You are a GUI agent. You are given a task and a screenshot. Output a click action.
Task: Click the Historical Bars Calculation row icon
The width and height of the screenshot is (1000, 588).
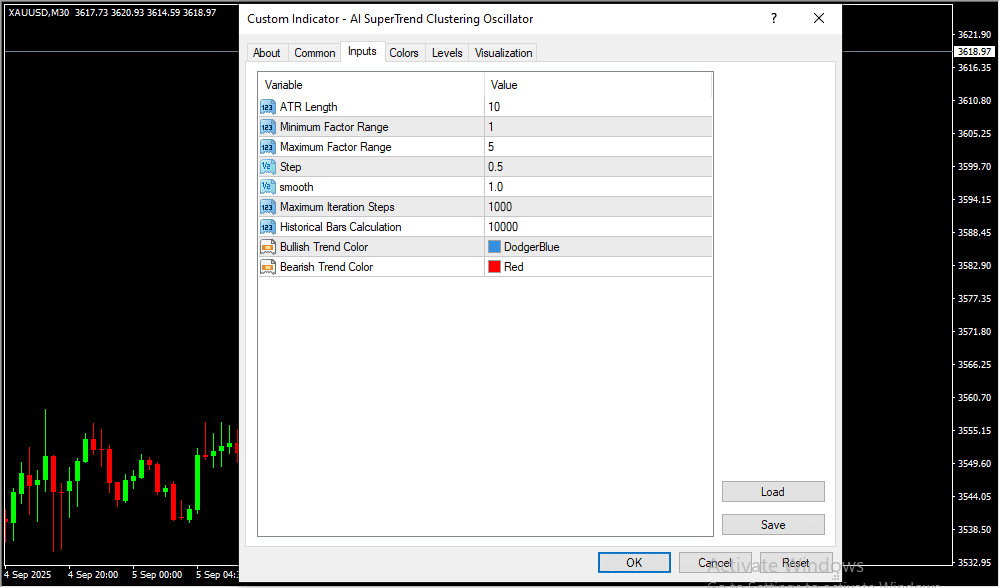point(267,227)
